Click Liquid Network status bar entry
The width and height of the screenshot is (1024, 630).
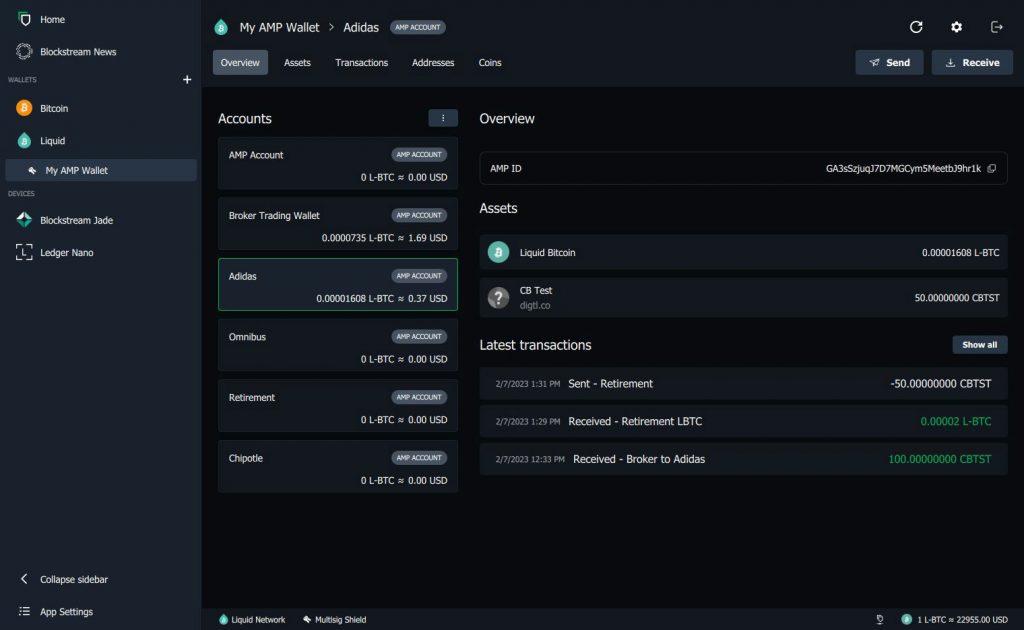[x=252, y=620]
